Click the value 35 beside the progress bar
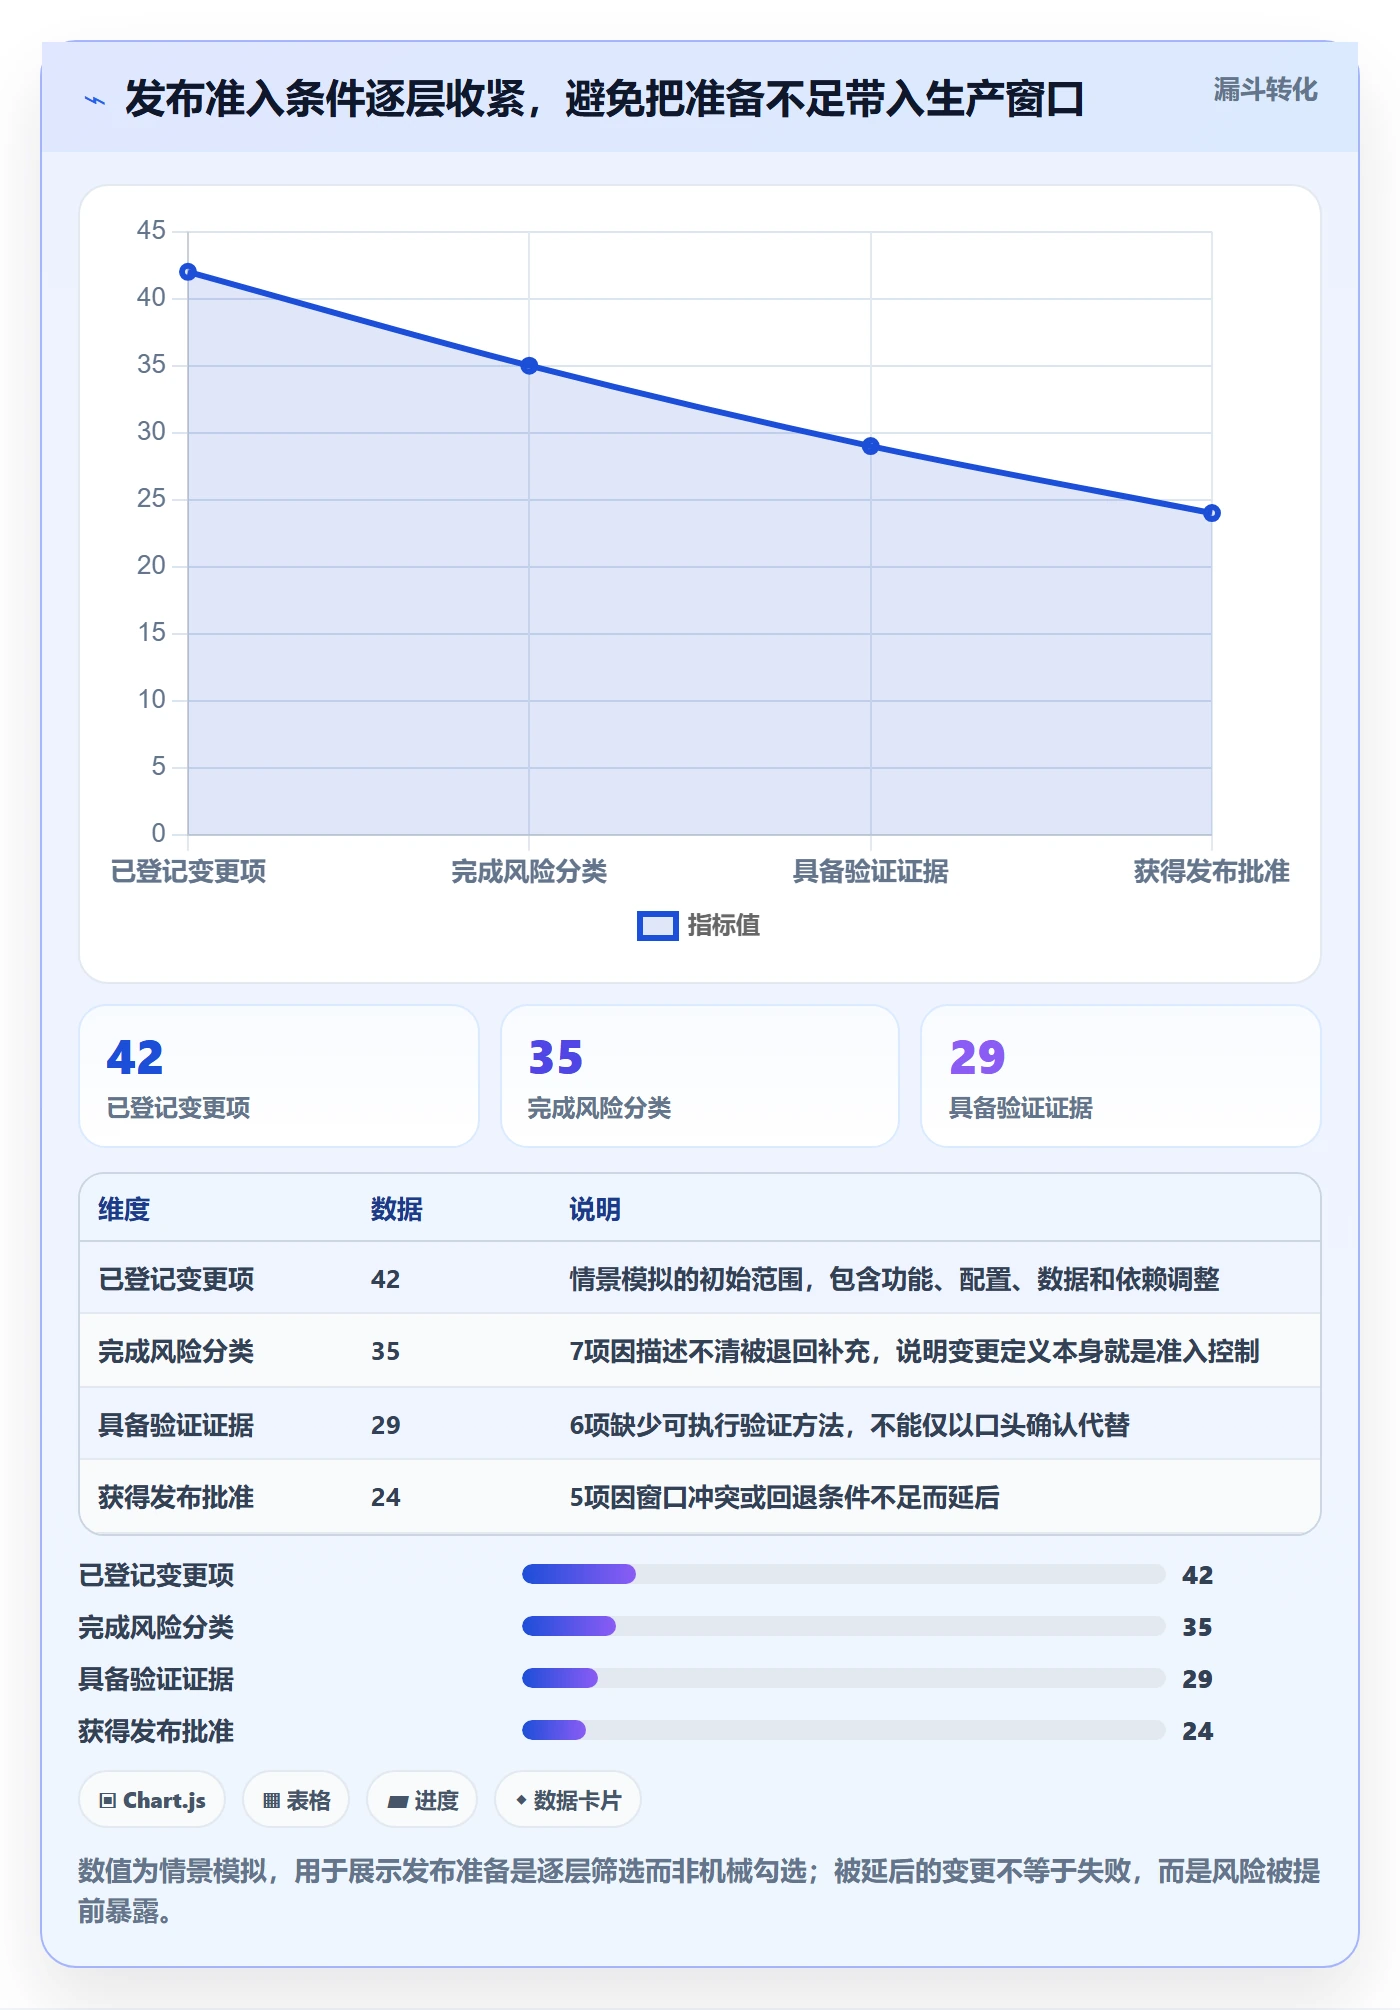1400x2010 pixels. pos(1197,1627)
